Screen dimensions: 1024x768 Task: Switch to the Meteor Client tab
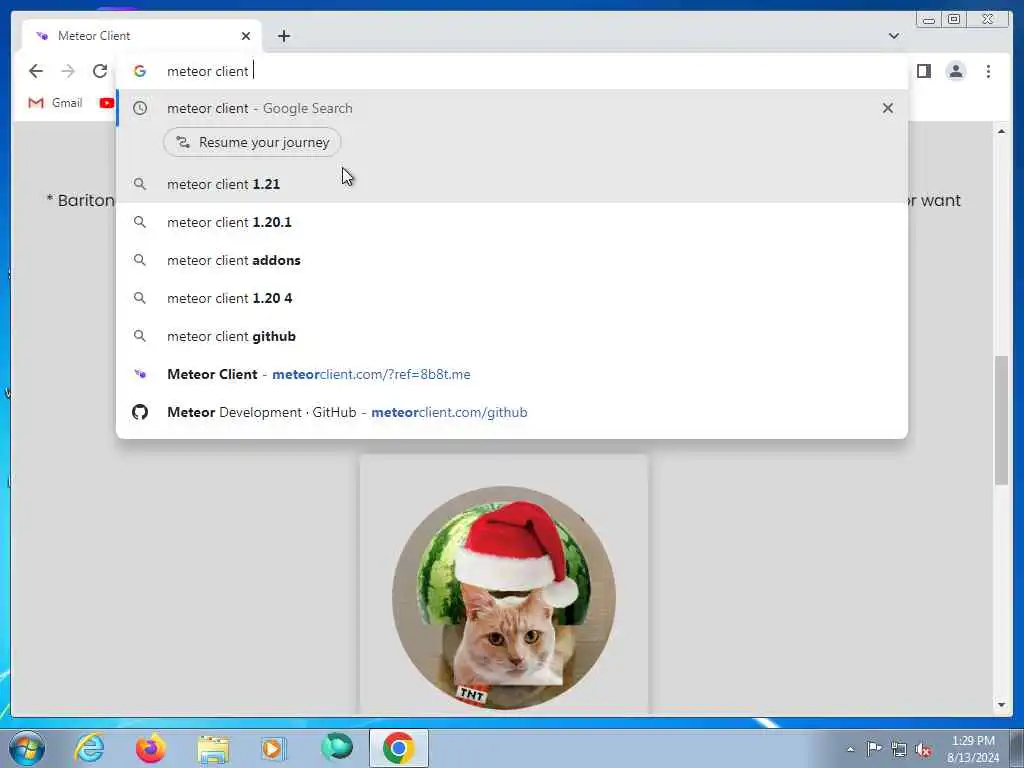[x=142, y=36]
